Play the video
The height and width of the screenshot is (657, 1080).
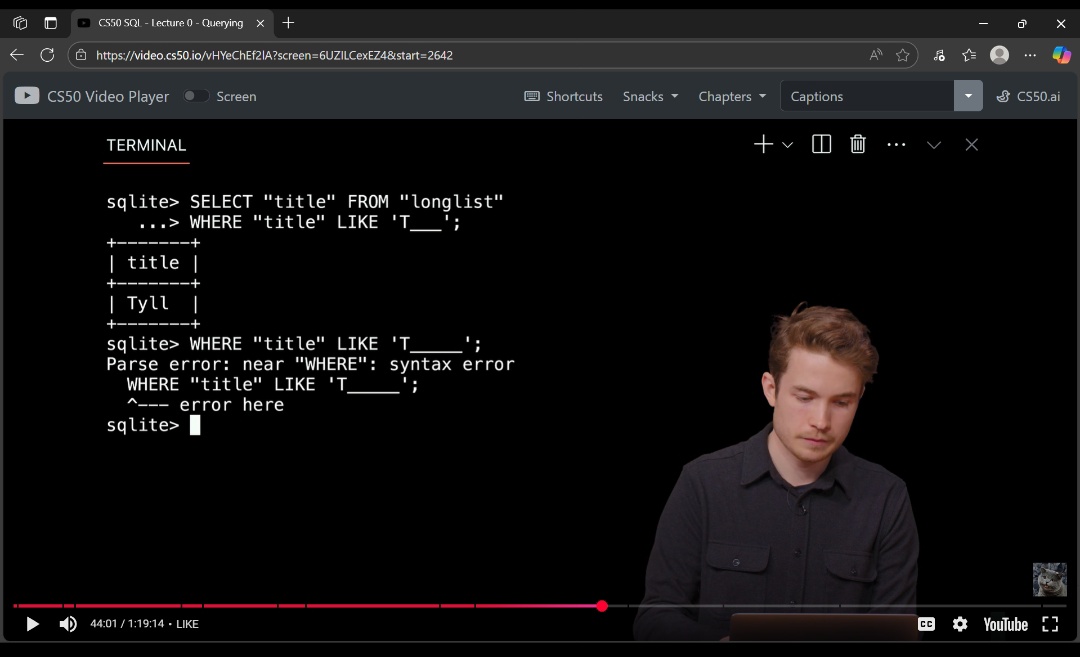(32, 624)
